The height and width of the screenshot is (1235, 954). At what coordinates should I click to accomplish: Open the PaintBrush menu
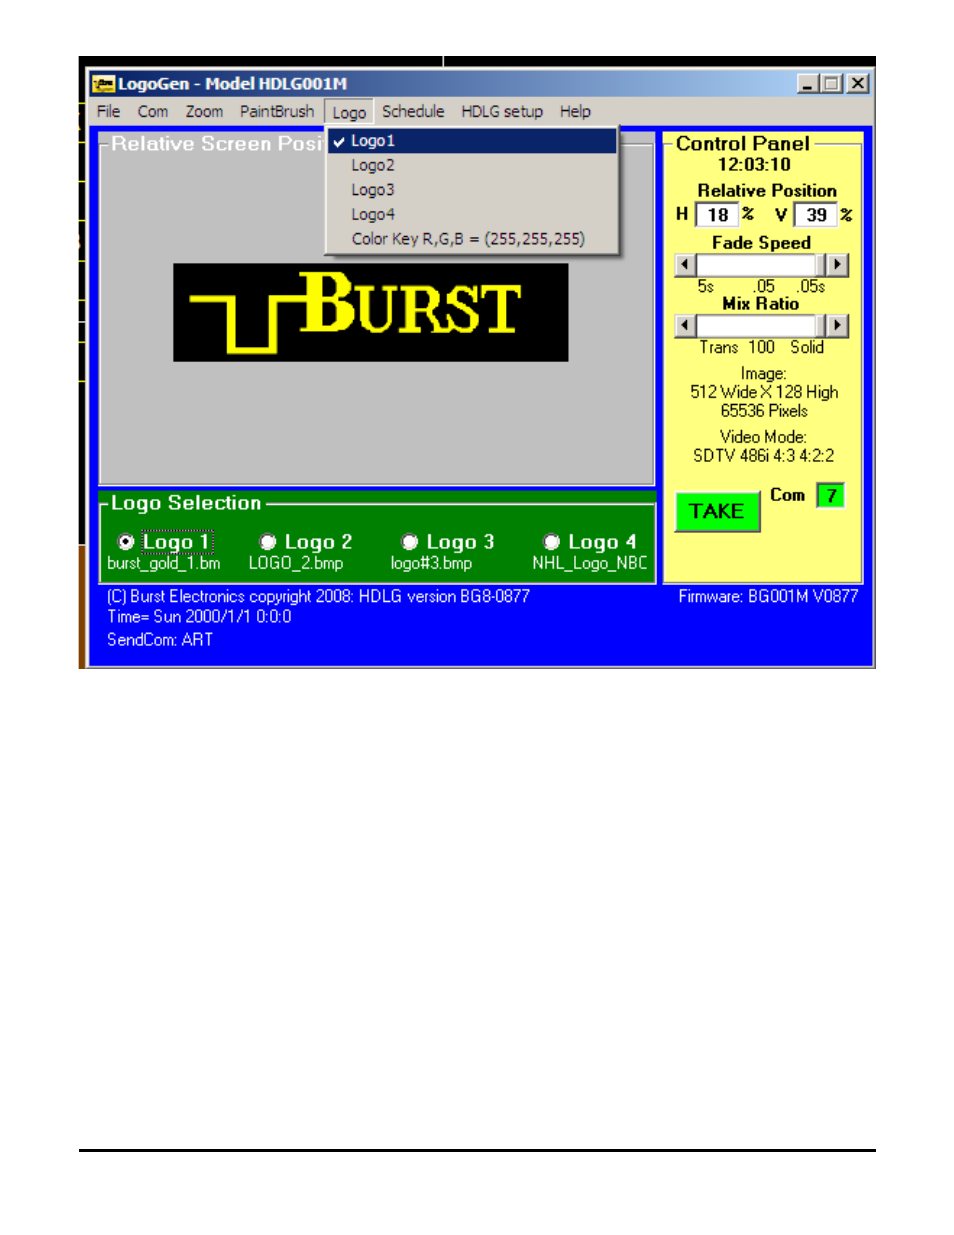pyautogui.click(x=277, y=112)
